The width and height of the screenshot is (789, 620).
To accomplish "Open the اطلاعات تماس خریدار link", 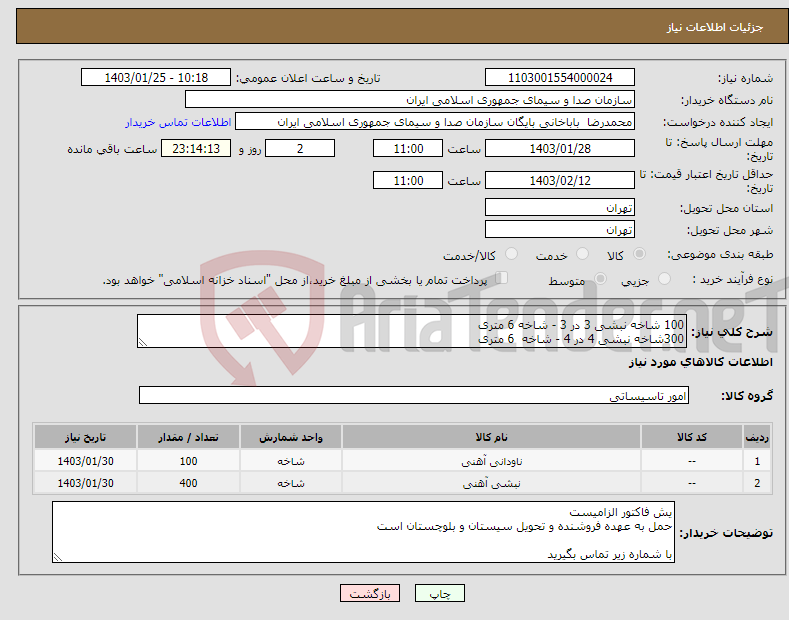I will (x=178, y=122).
